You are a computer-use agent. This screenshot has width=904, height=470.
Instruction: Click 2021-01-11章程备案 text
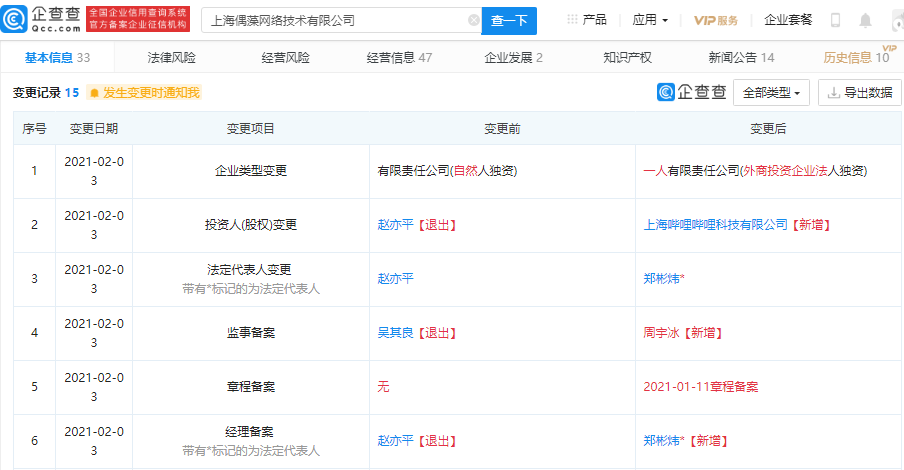700,387
